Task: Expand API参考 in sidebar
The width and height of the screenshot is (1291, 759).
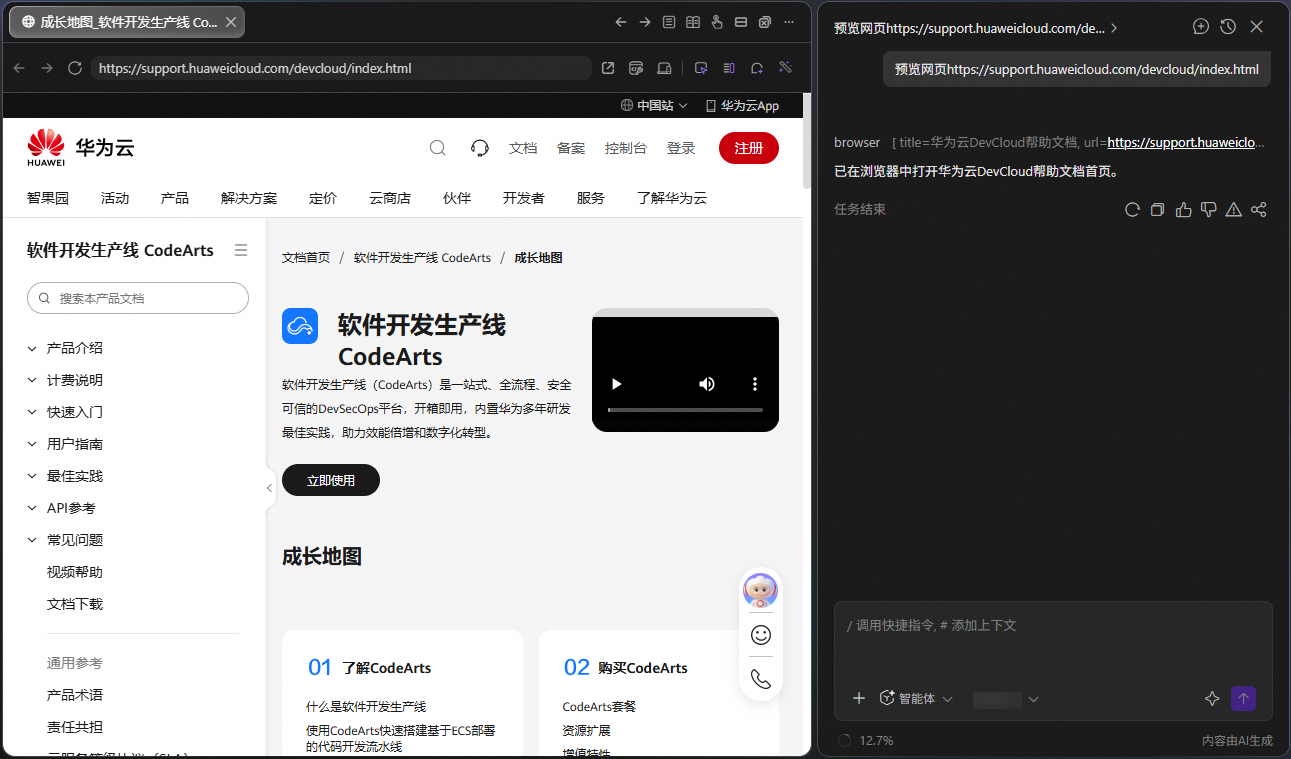Action: click(31, 508)
